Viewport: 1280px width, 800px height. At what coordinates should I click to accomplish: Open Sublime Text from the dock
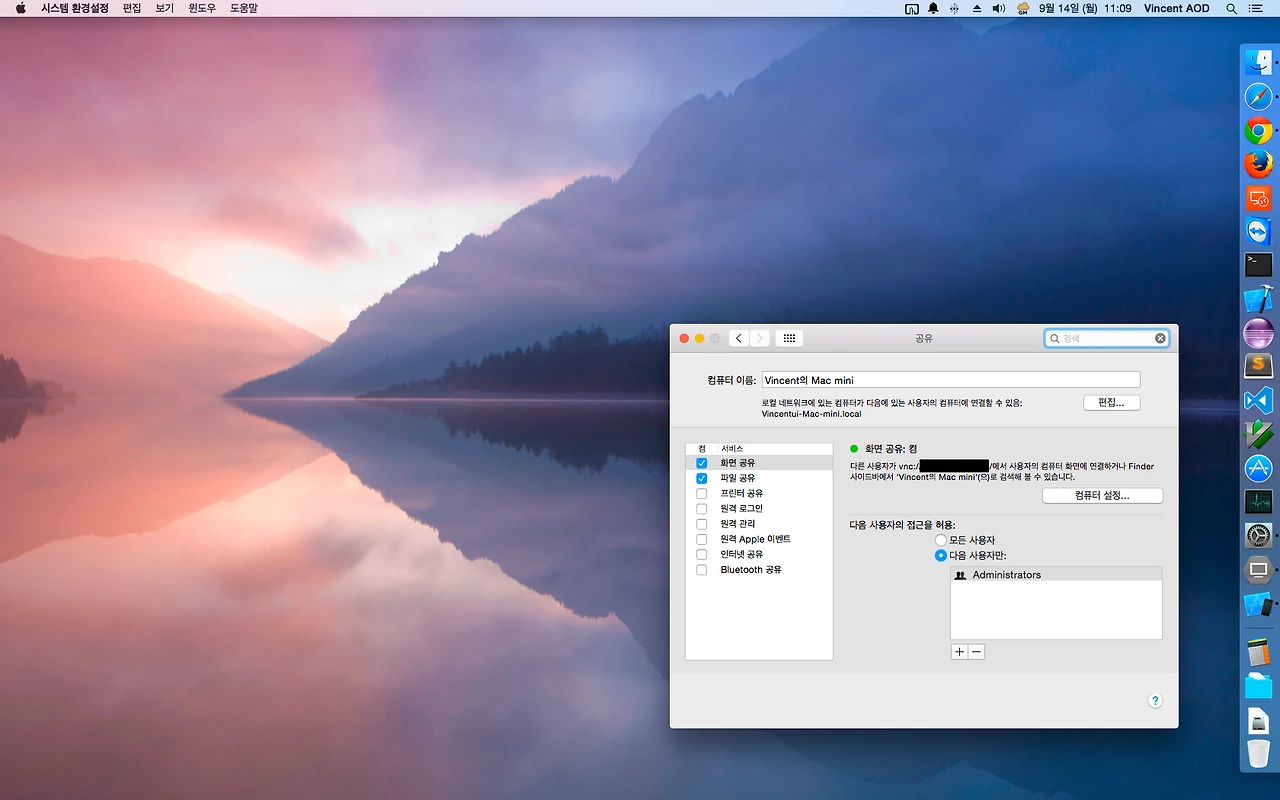(x=1257, y=366)
